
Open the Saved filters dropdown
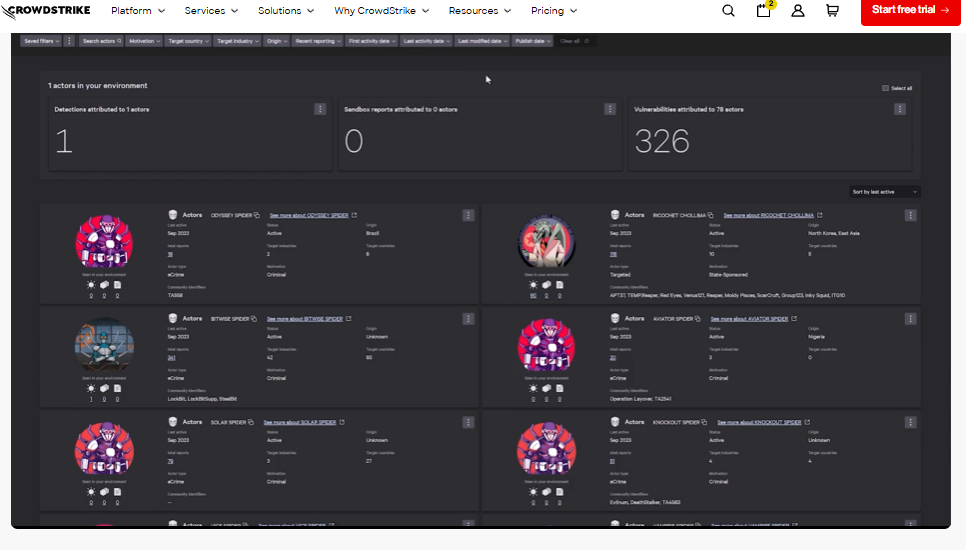tap(41, 41)
